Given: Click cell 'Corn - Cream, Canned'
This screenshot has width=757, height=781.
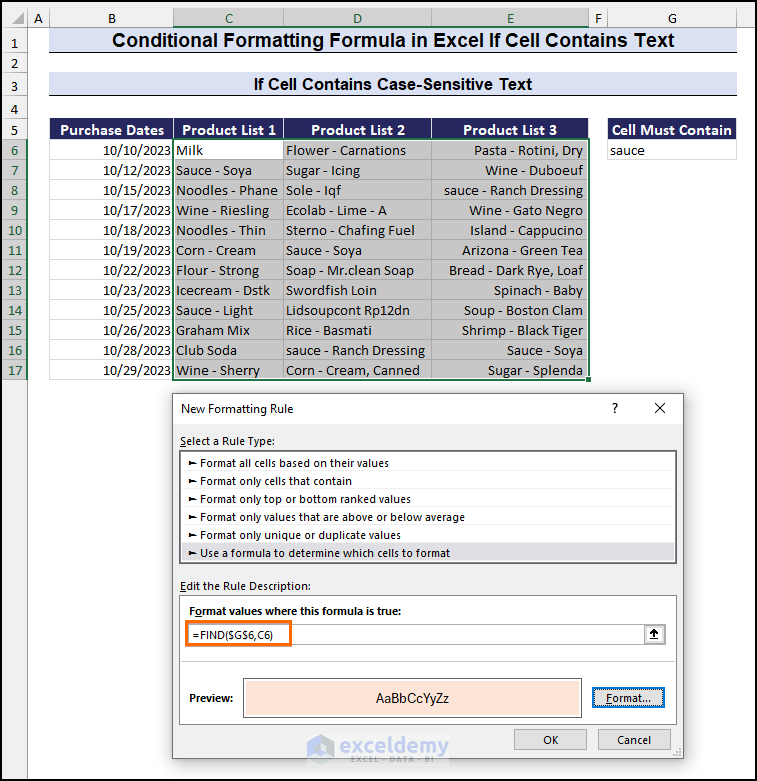Looking at the screenshot, I should pyautogui.click(x=358, y=371).
